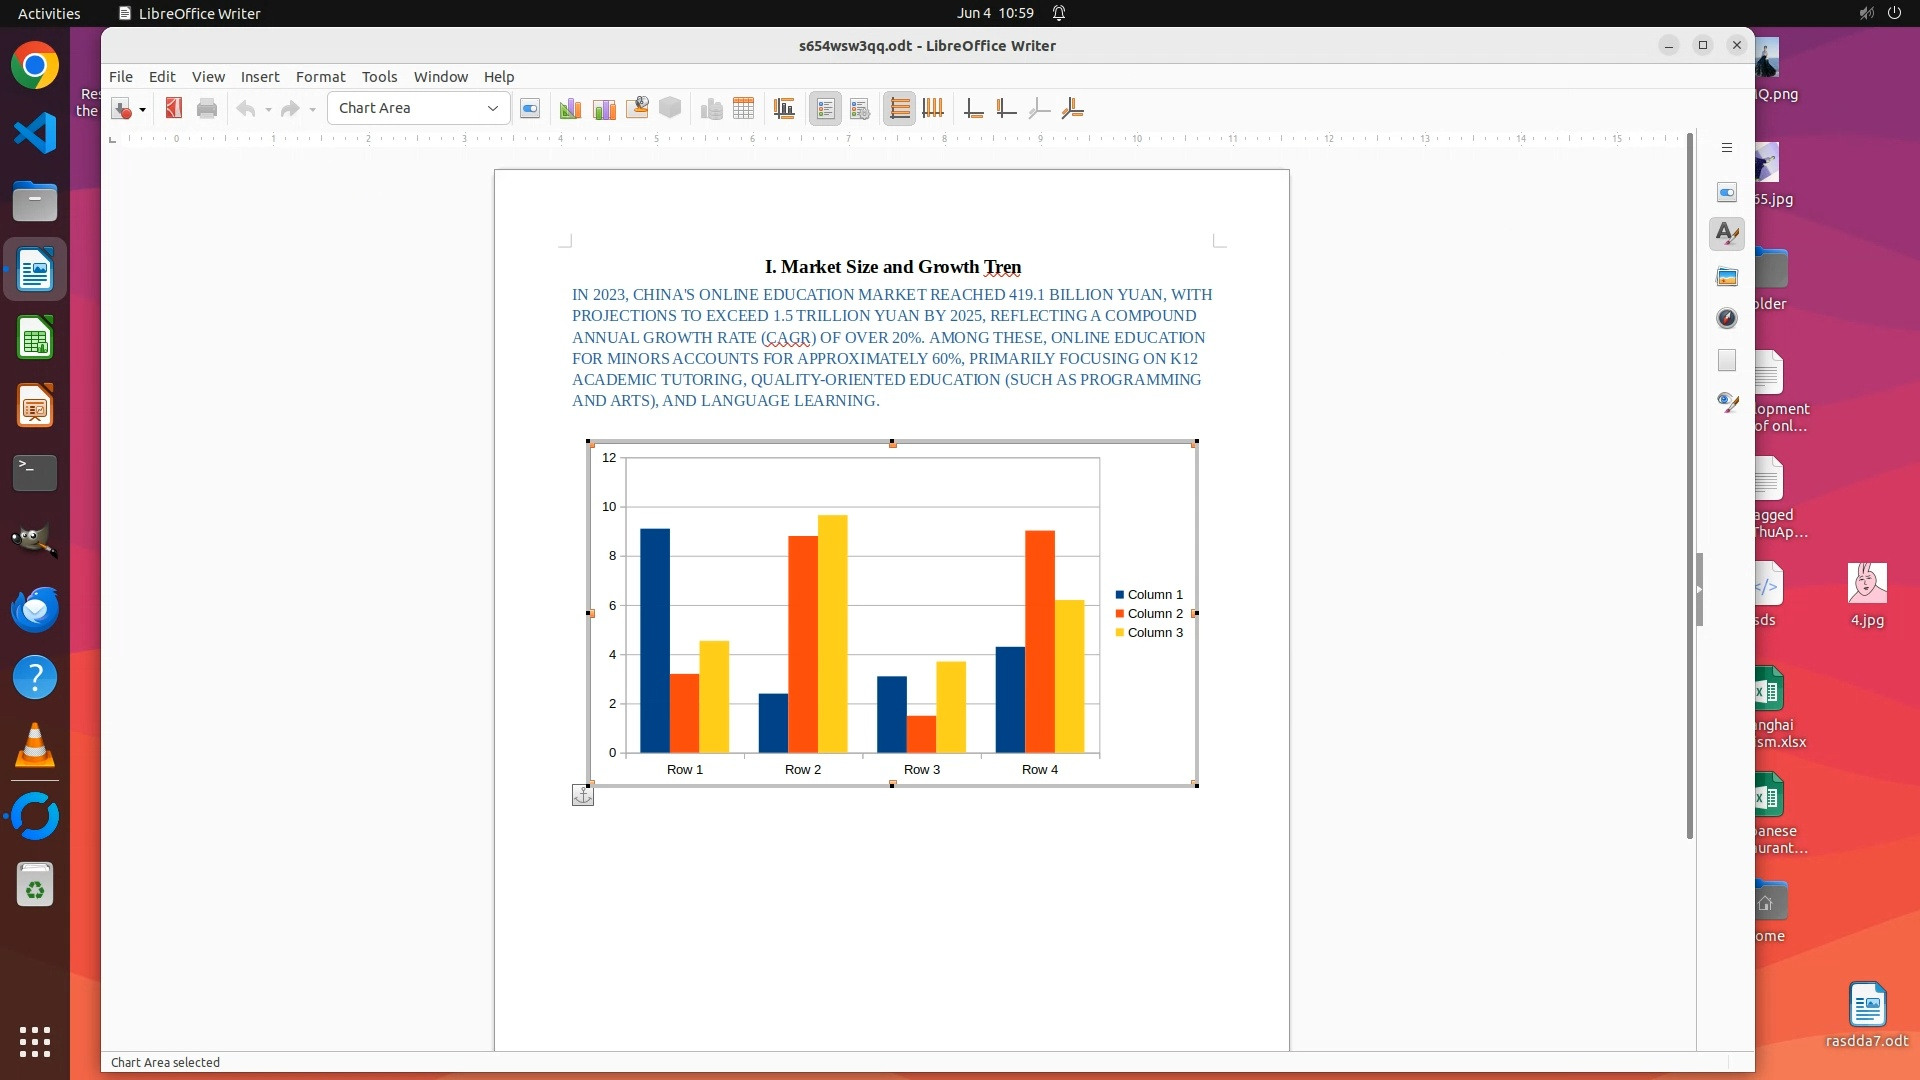Expand the Chart Area element dropdown
Viewport: 1920px width, 1080px height.
pos(493,108)
